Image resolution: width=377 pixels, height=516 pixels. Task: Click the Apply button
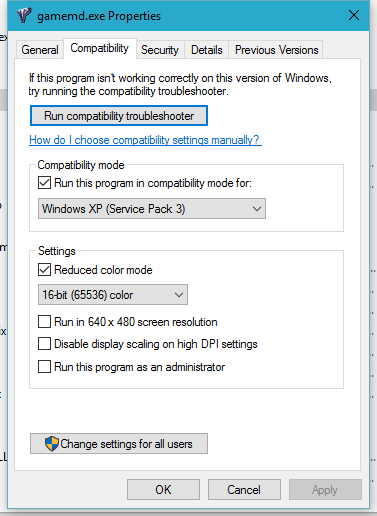[x=325, y=490]
